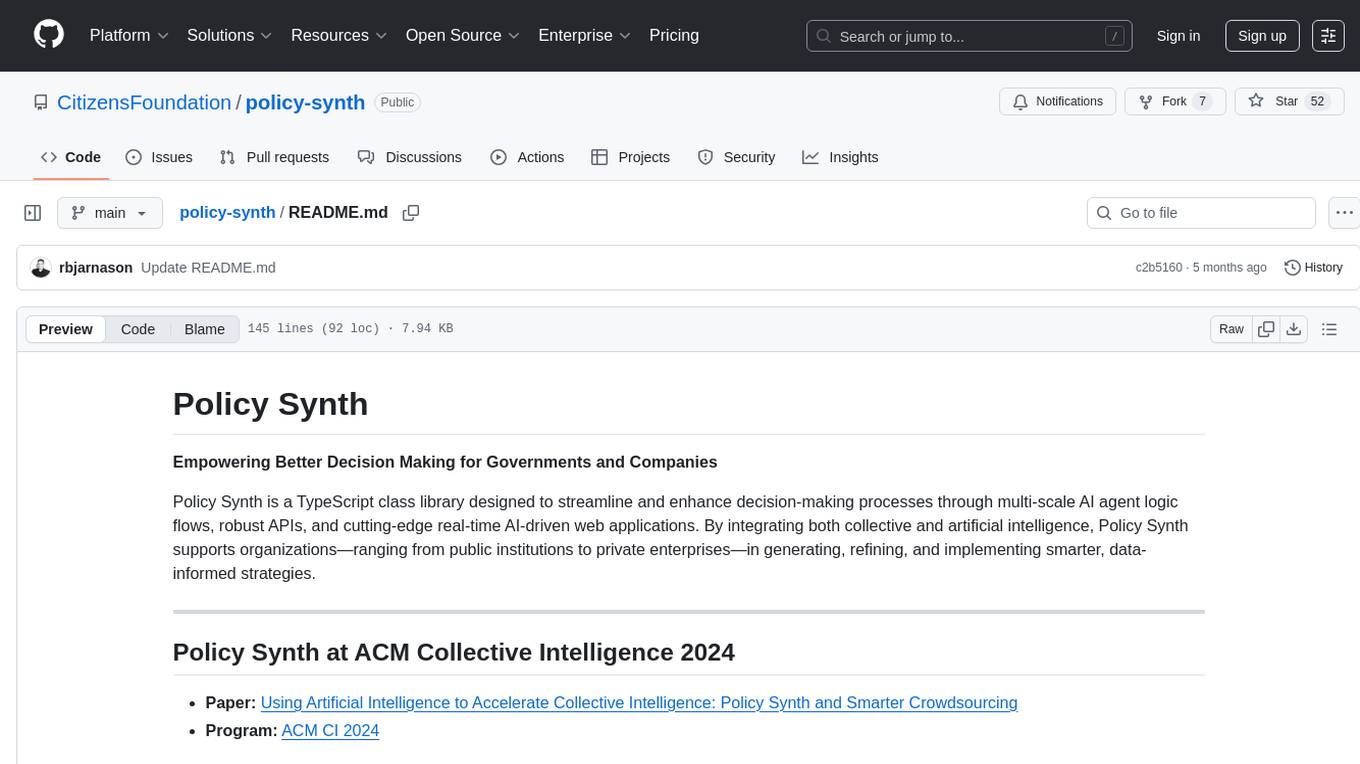1360x764 pixels.
Task: Open the Raw view button
Action: (x=1231, y=329)
